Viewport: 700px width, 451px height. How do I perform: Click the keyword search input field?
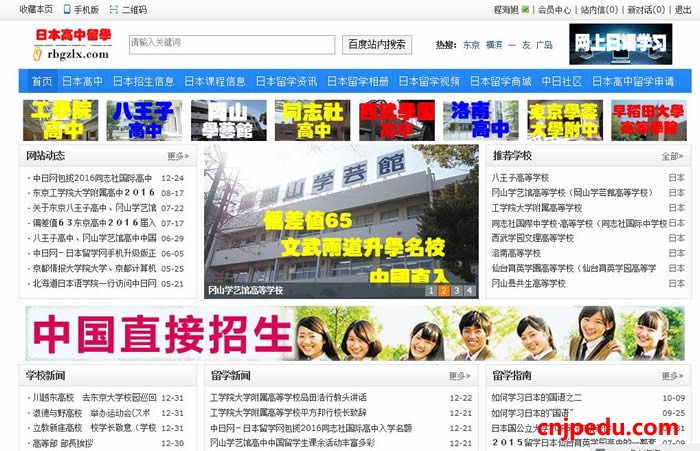[232, 45]
